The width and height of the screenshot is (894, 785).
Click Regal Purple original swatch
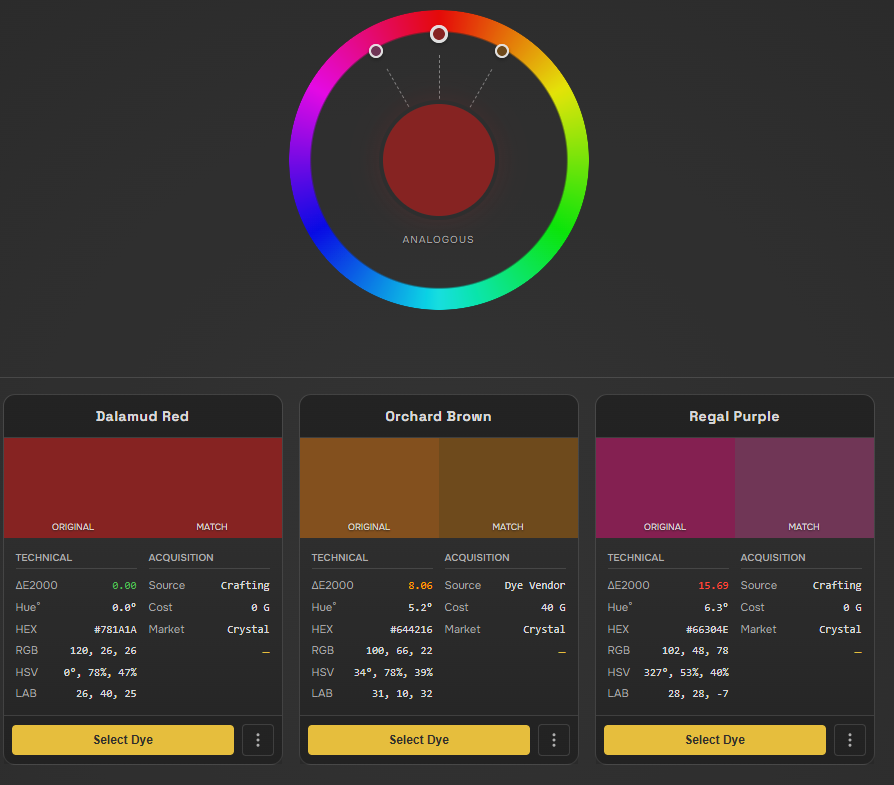[x=665, y=487]
